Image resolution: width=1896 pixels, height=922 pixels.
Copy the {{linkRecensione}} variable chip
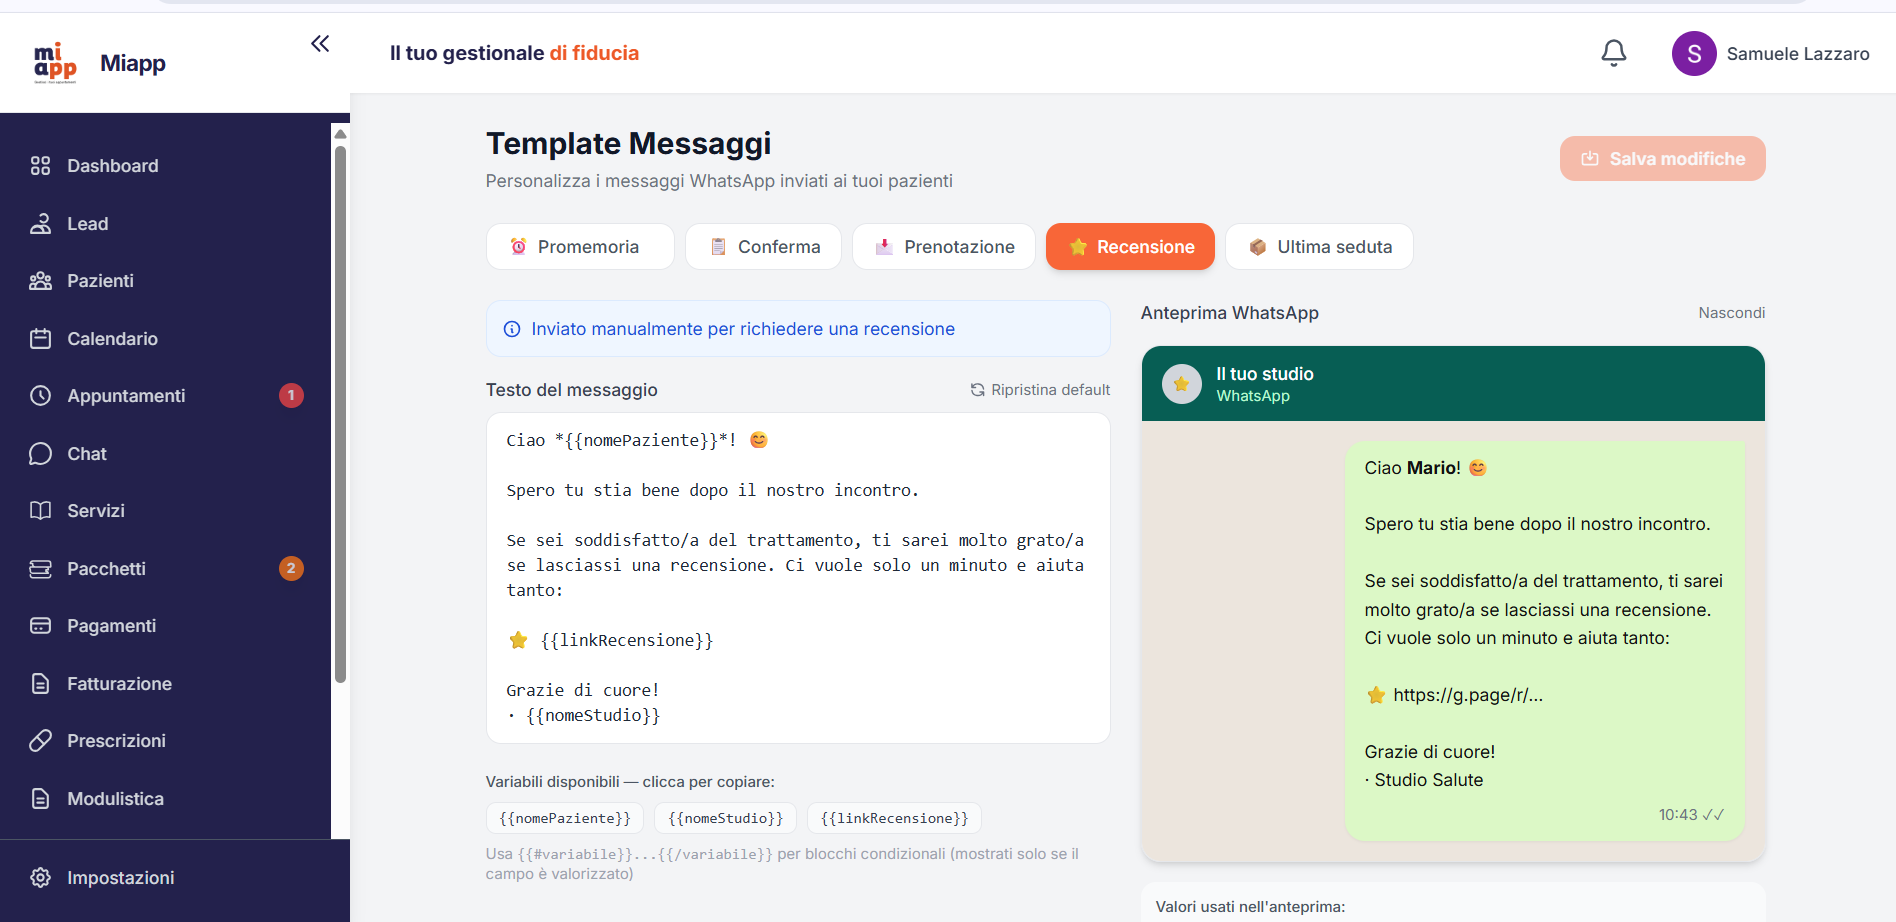[894, 818]
